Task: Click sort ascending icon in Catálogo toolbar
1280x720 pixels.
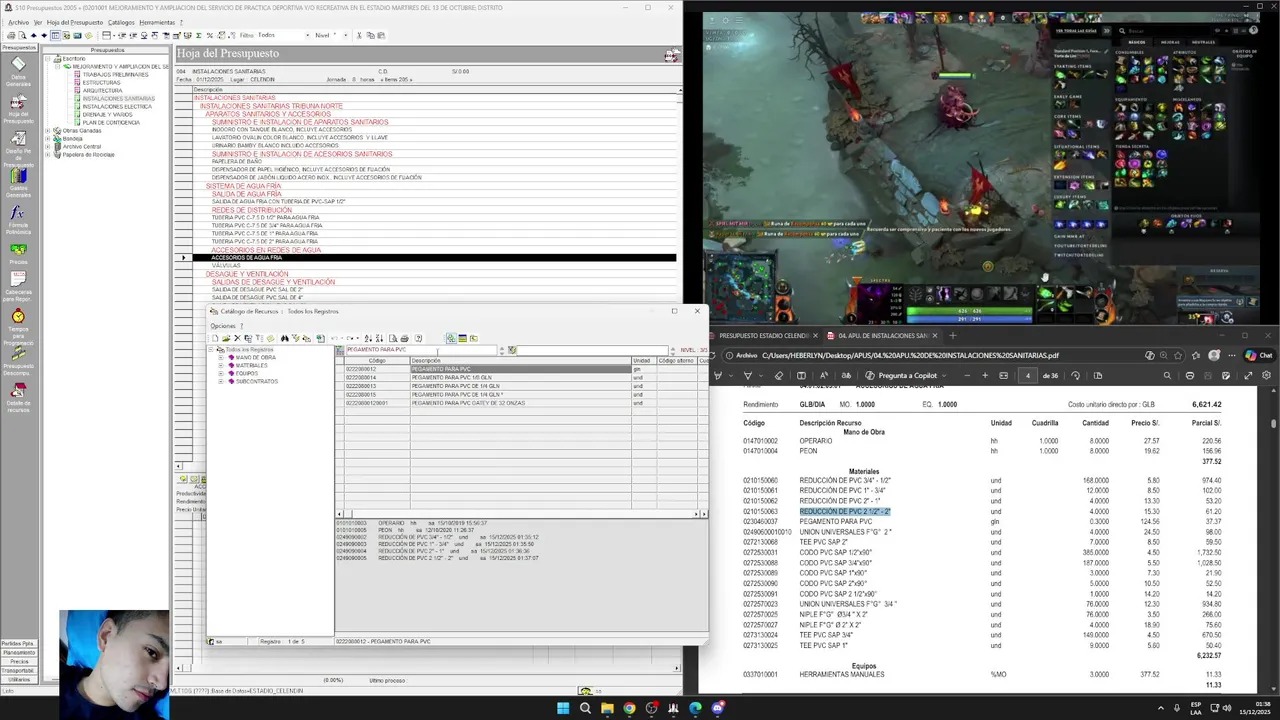Action: point(367,338)
